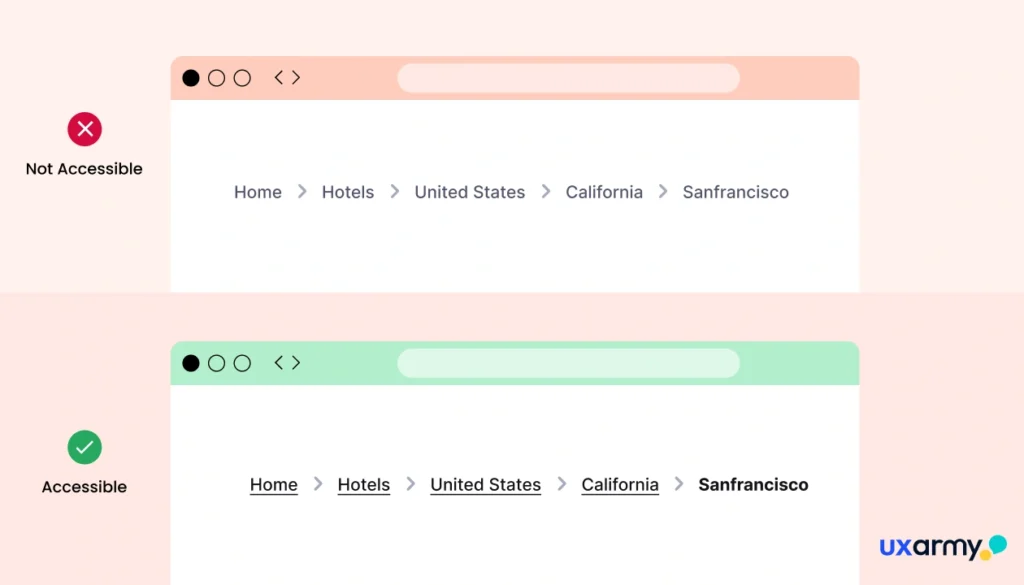
Task: Click the back arrow in the green browser
Action: coord(279,363)
